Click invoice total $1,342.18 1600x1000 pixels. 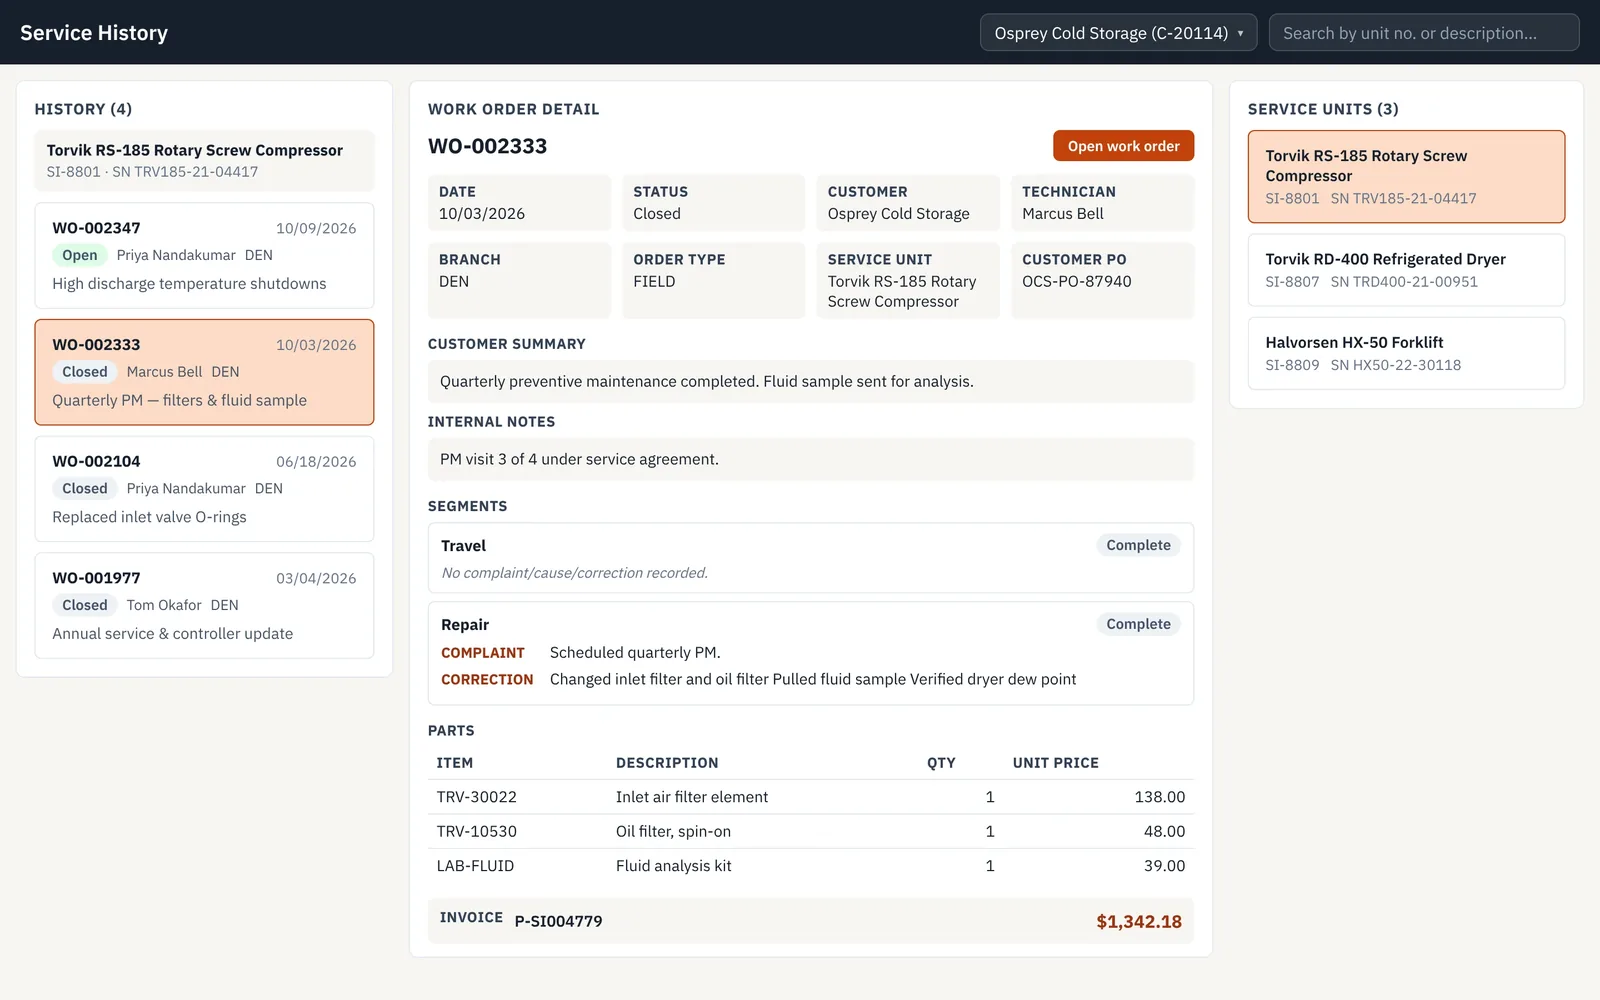[1139, 921]
